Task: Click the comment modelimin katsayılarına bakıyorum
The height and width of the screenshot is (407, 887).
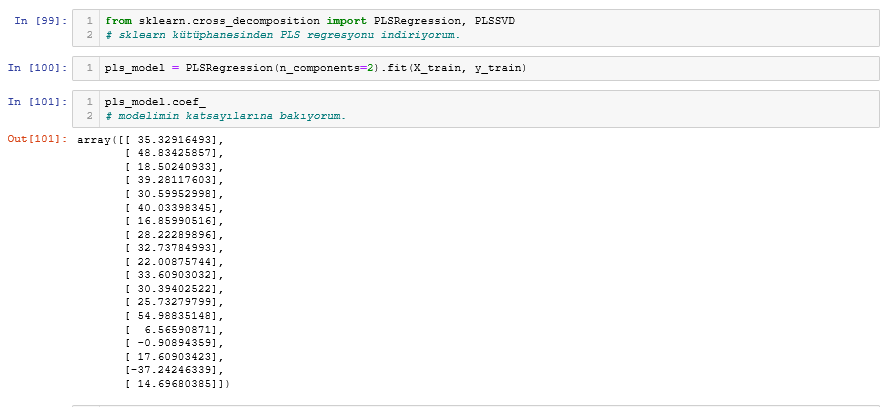Action: (x=225, y=116)
